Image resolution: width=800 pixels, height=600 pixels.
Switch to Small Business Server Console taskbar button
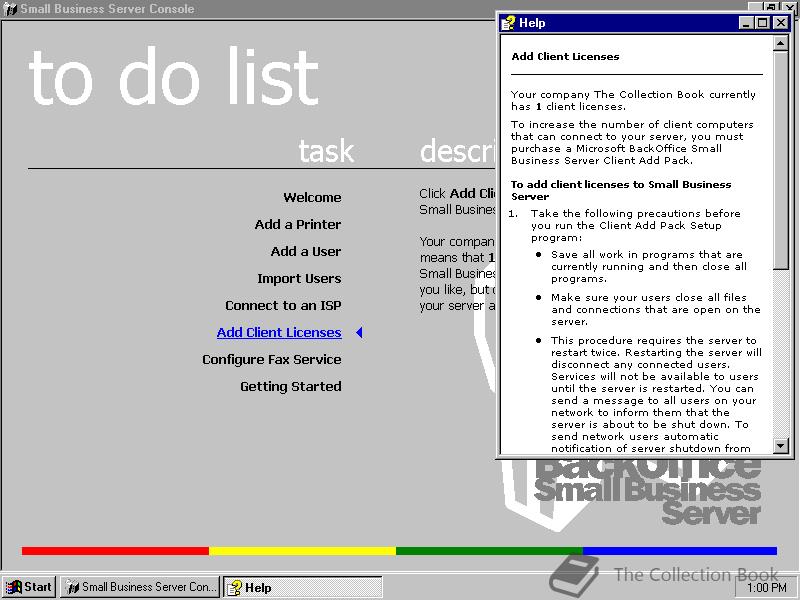click(140, 587)
